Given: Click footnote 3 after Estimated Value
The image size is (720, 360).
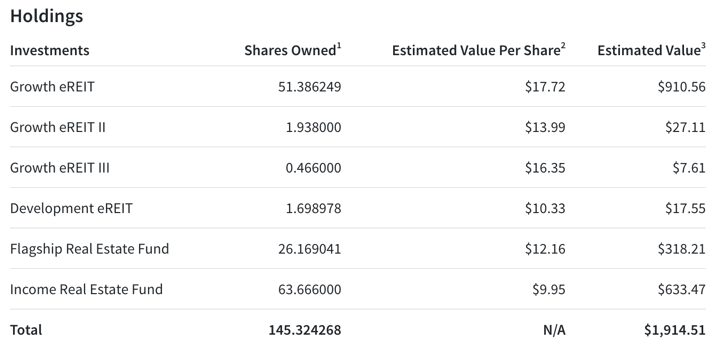Looking at the screenshot, I should (703, 46).
